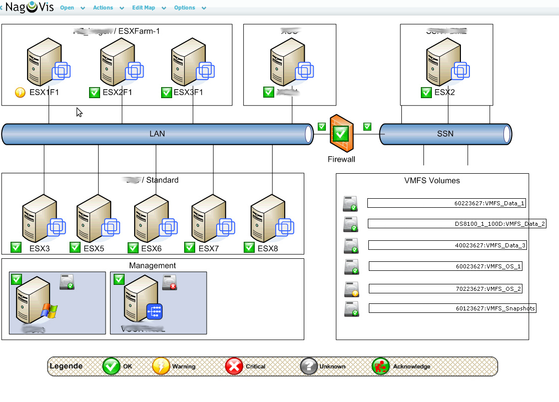This screenshot has height=402, width=559.
Task: Expand the arrow next to Edit Map
Action: pyautogui.click(x=164, y=8)
